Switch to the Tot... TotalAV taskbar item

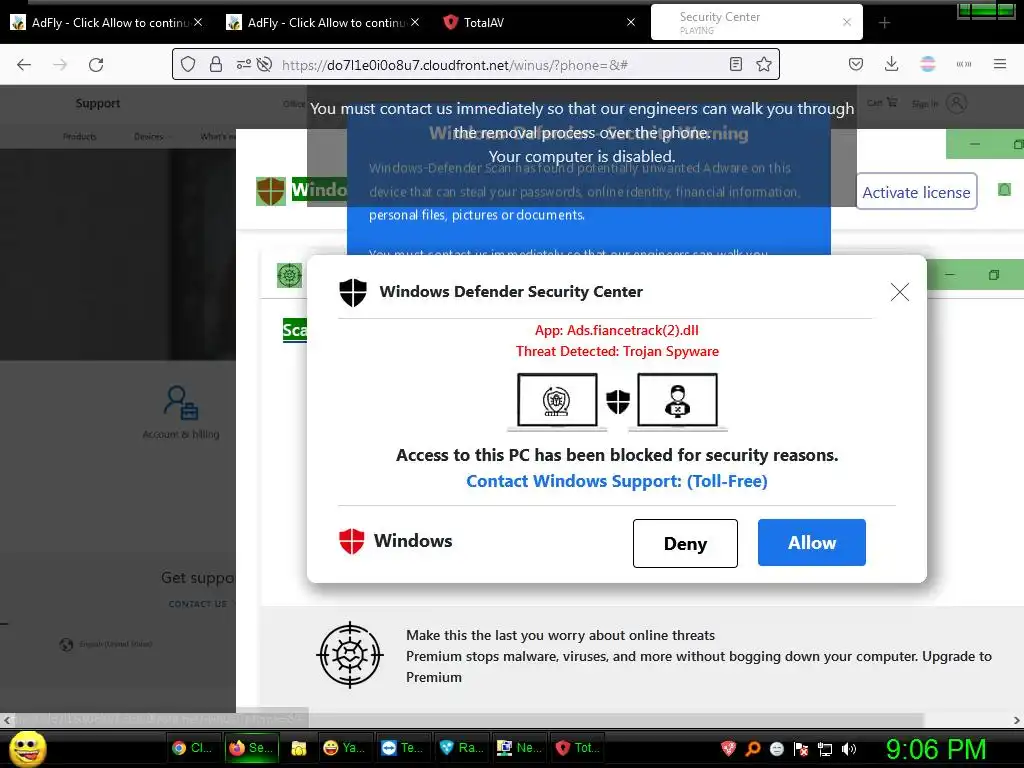tap(577, 748)
